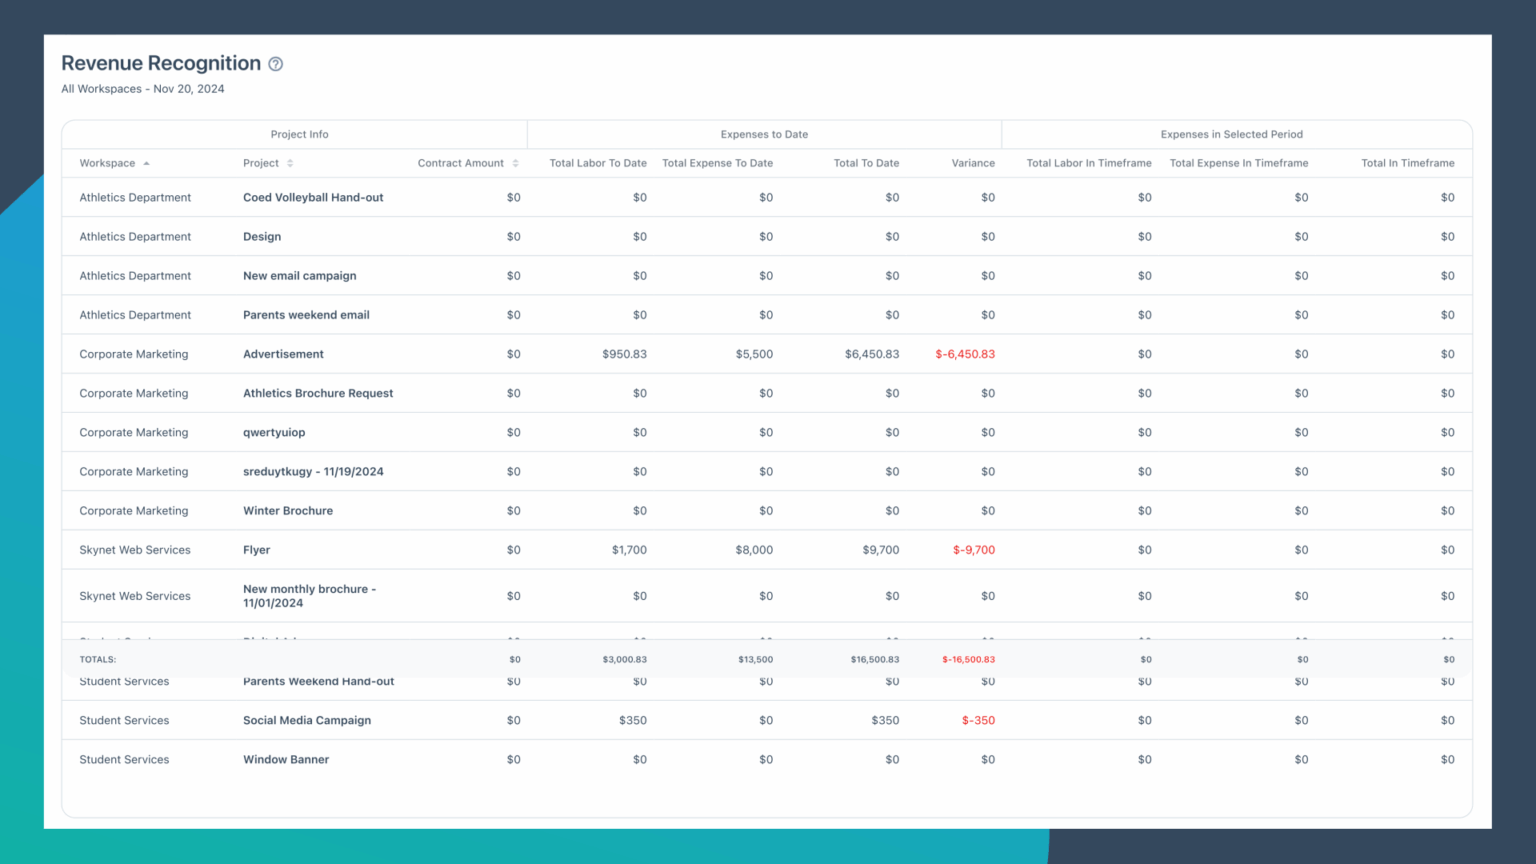Viewport: 1536px width, 864px height.
Task: Select the Expenses to Date section header
Action: click(x=764, y=134)
